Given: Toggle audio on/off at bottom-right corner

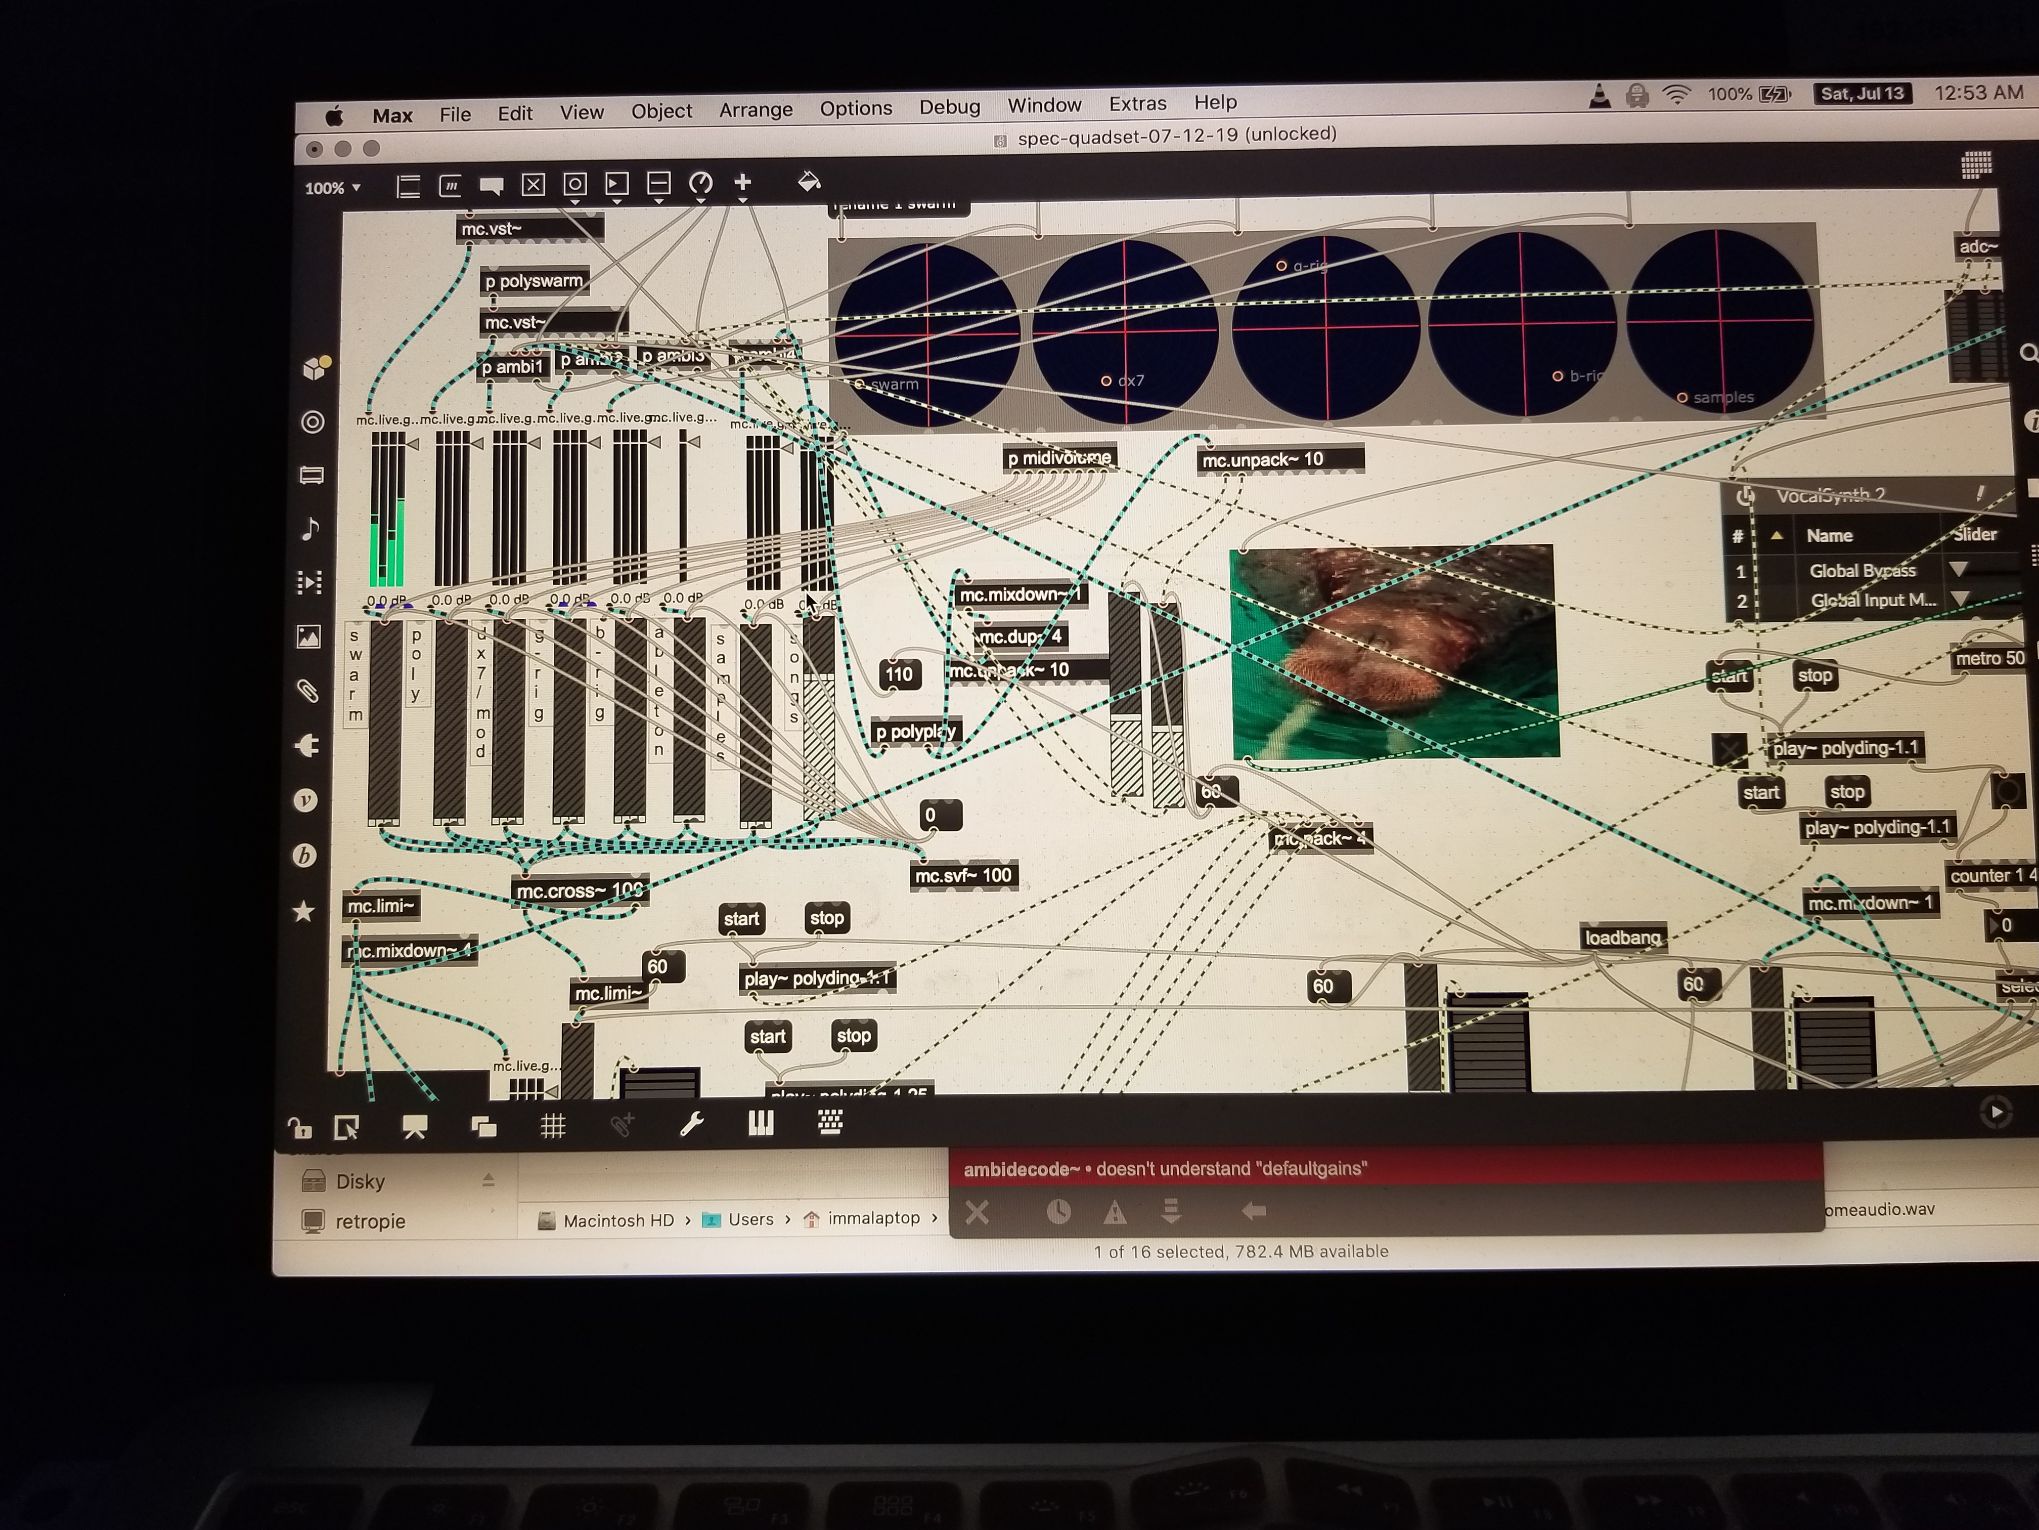Looking at the screenshot, I should tap(1995, 1112).
